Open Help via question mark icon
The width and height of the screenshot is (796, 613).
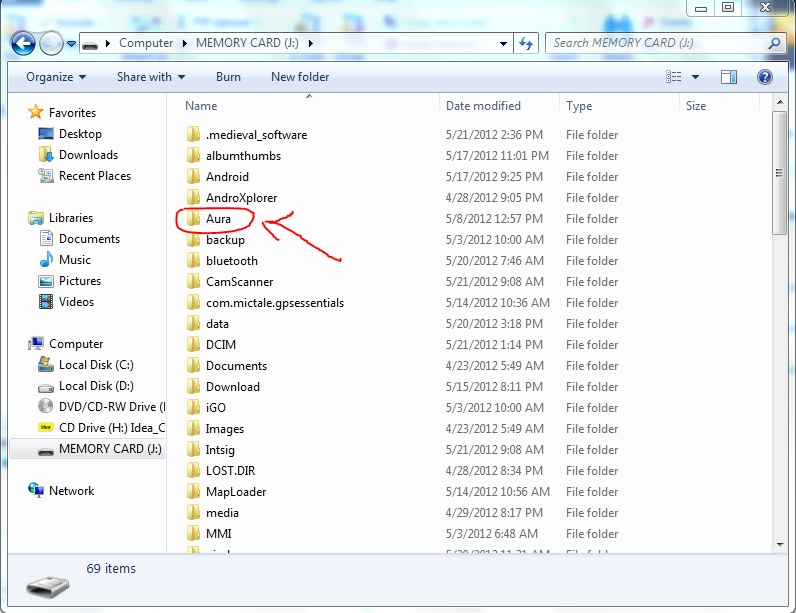[x=765, y=77]
